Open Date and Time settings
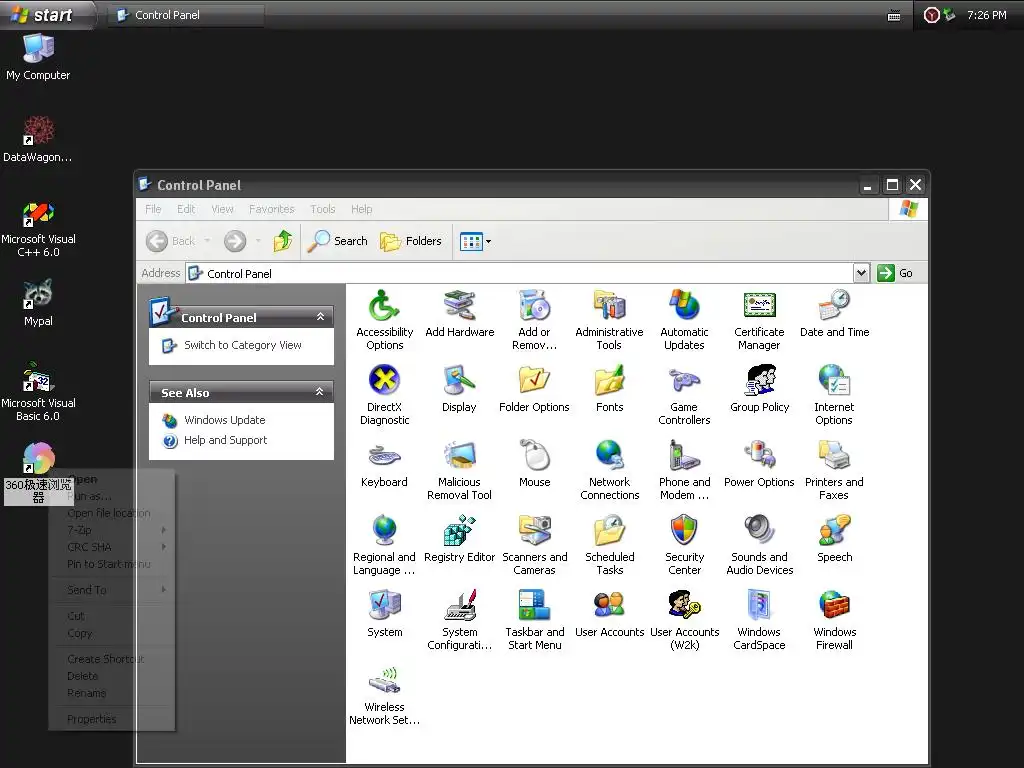Viewport: 1024px width, 768px height. pos(834,315)
